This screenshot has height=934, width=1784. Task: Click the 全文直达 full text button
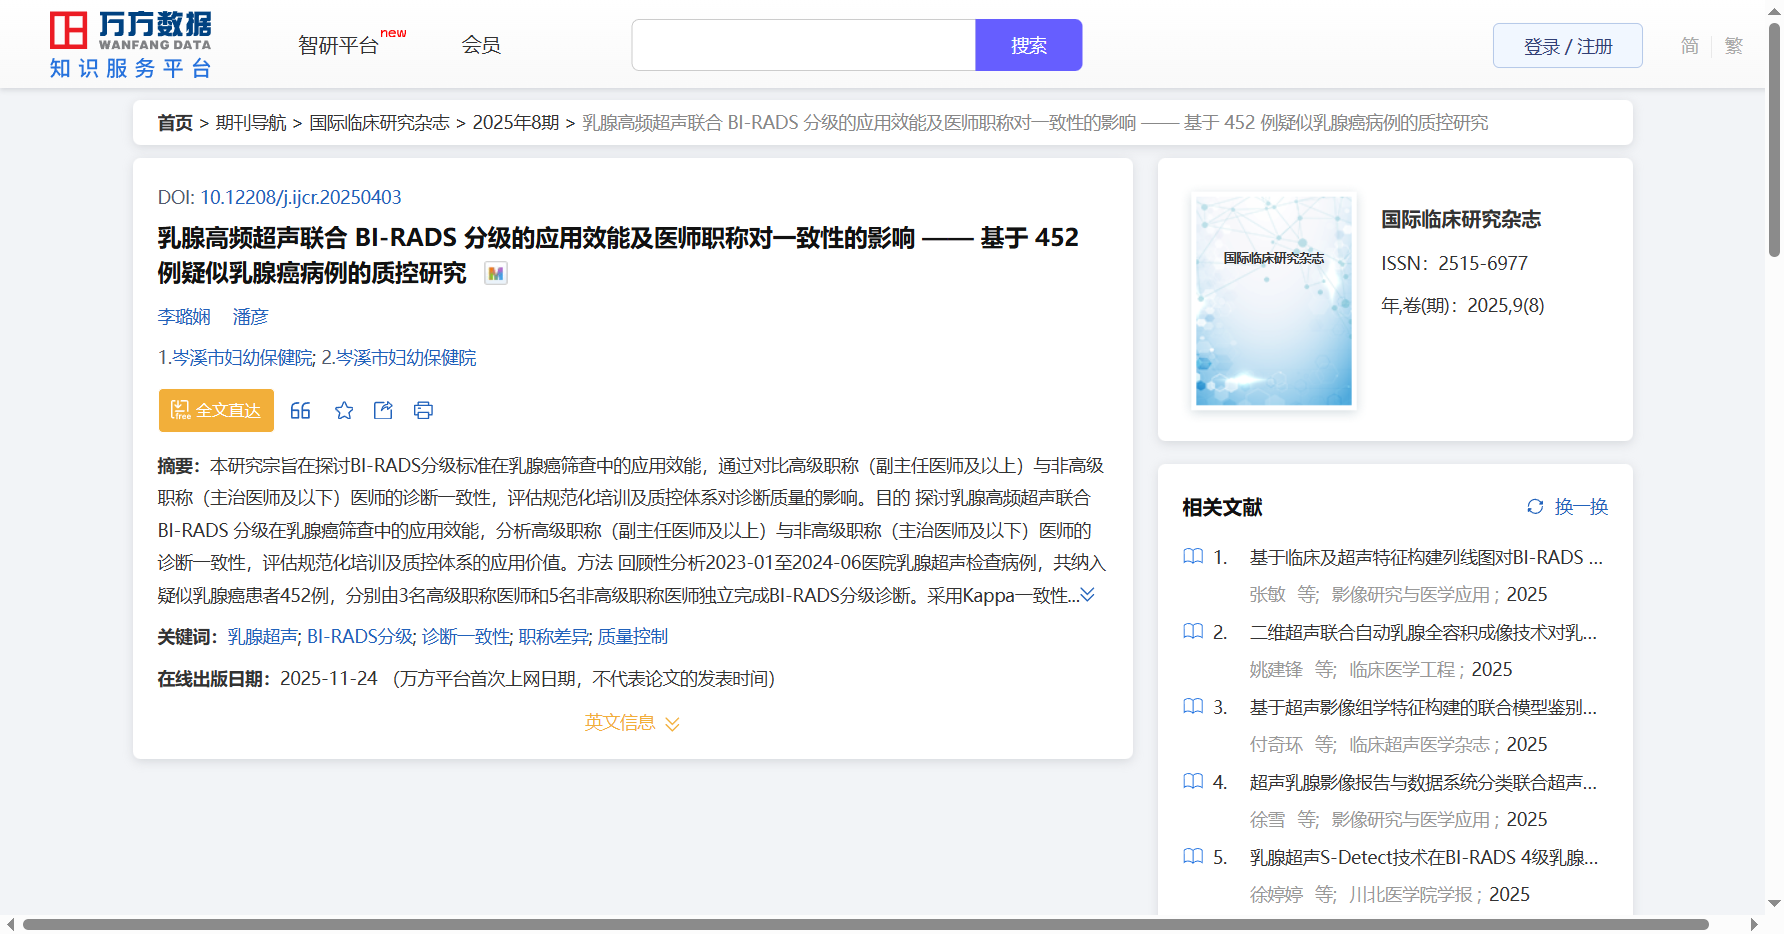(x=216, y=411)
